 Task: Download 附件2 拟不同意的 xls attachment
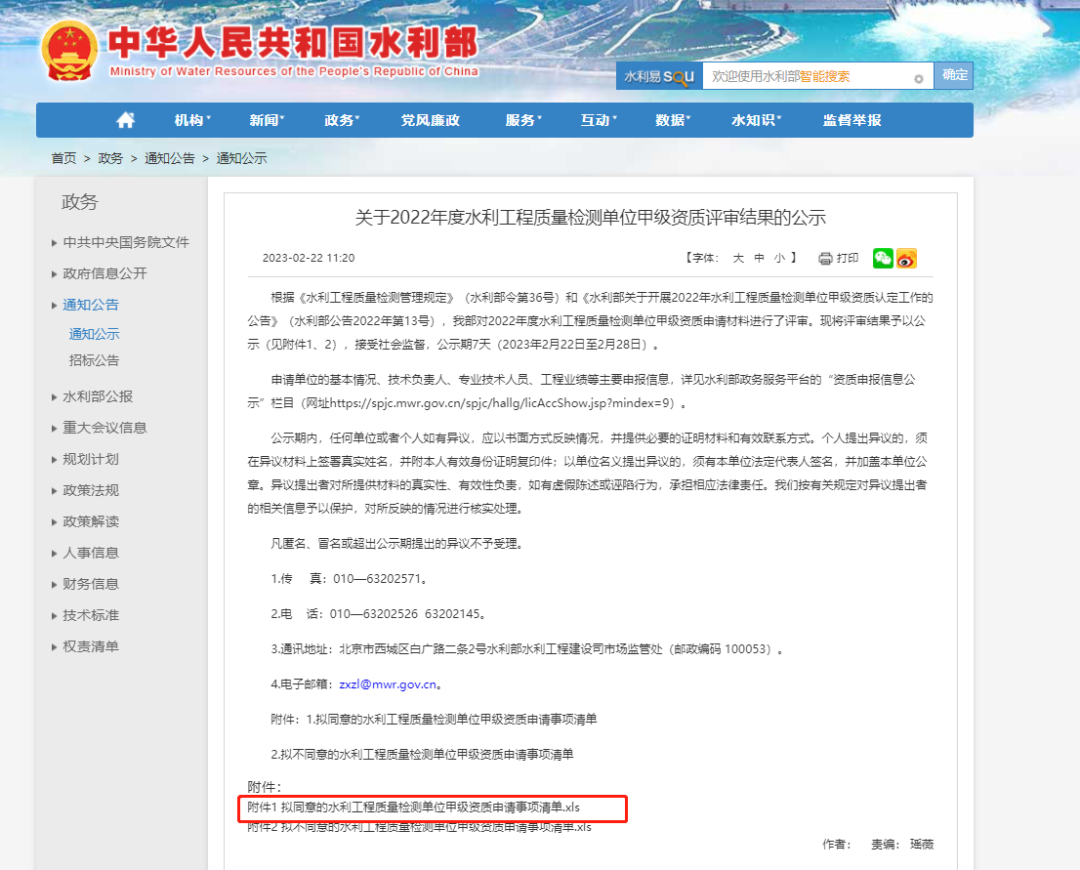point(419,827)
